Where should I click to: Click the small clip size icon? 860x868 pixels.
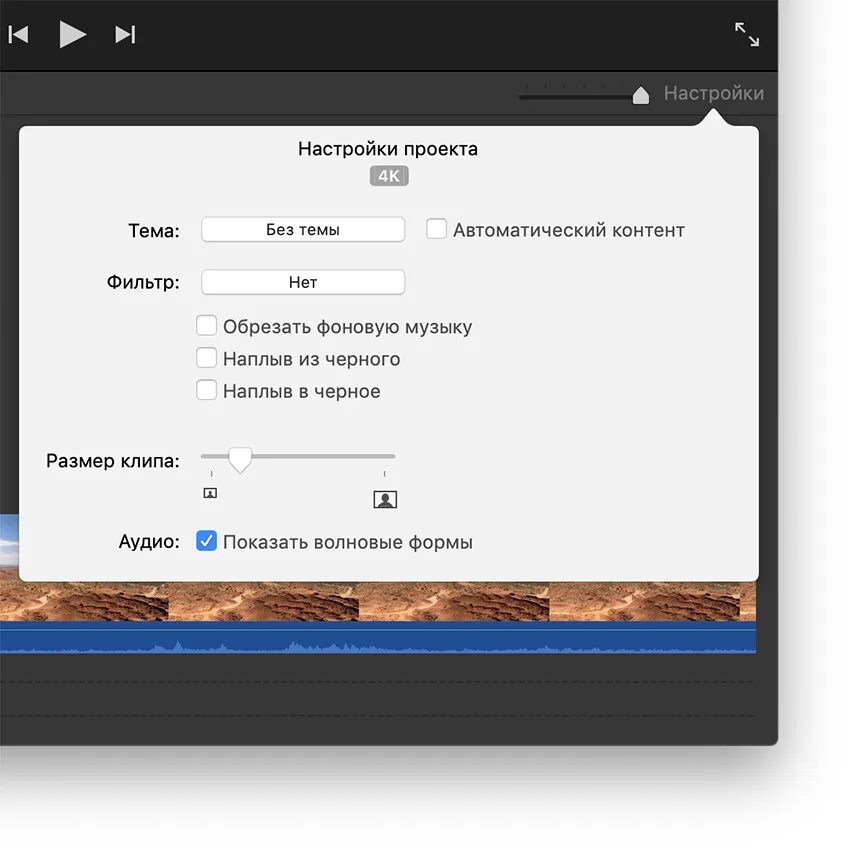(x=210, y=493)
